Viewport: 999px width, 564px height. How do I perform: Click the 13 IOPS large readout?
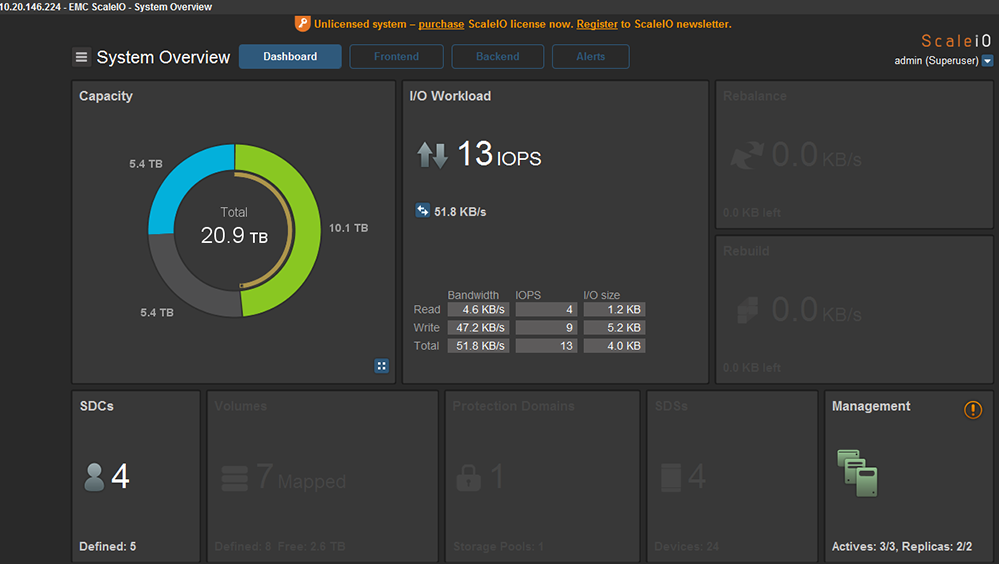[499, 154]
